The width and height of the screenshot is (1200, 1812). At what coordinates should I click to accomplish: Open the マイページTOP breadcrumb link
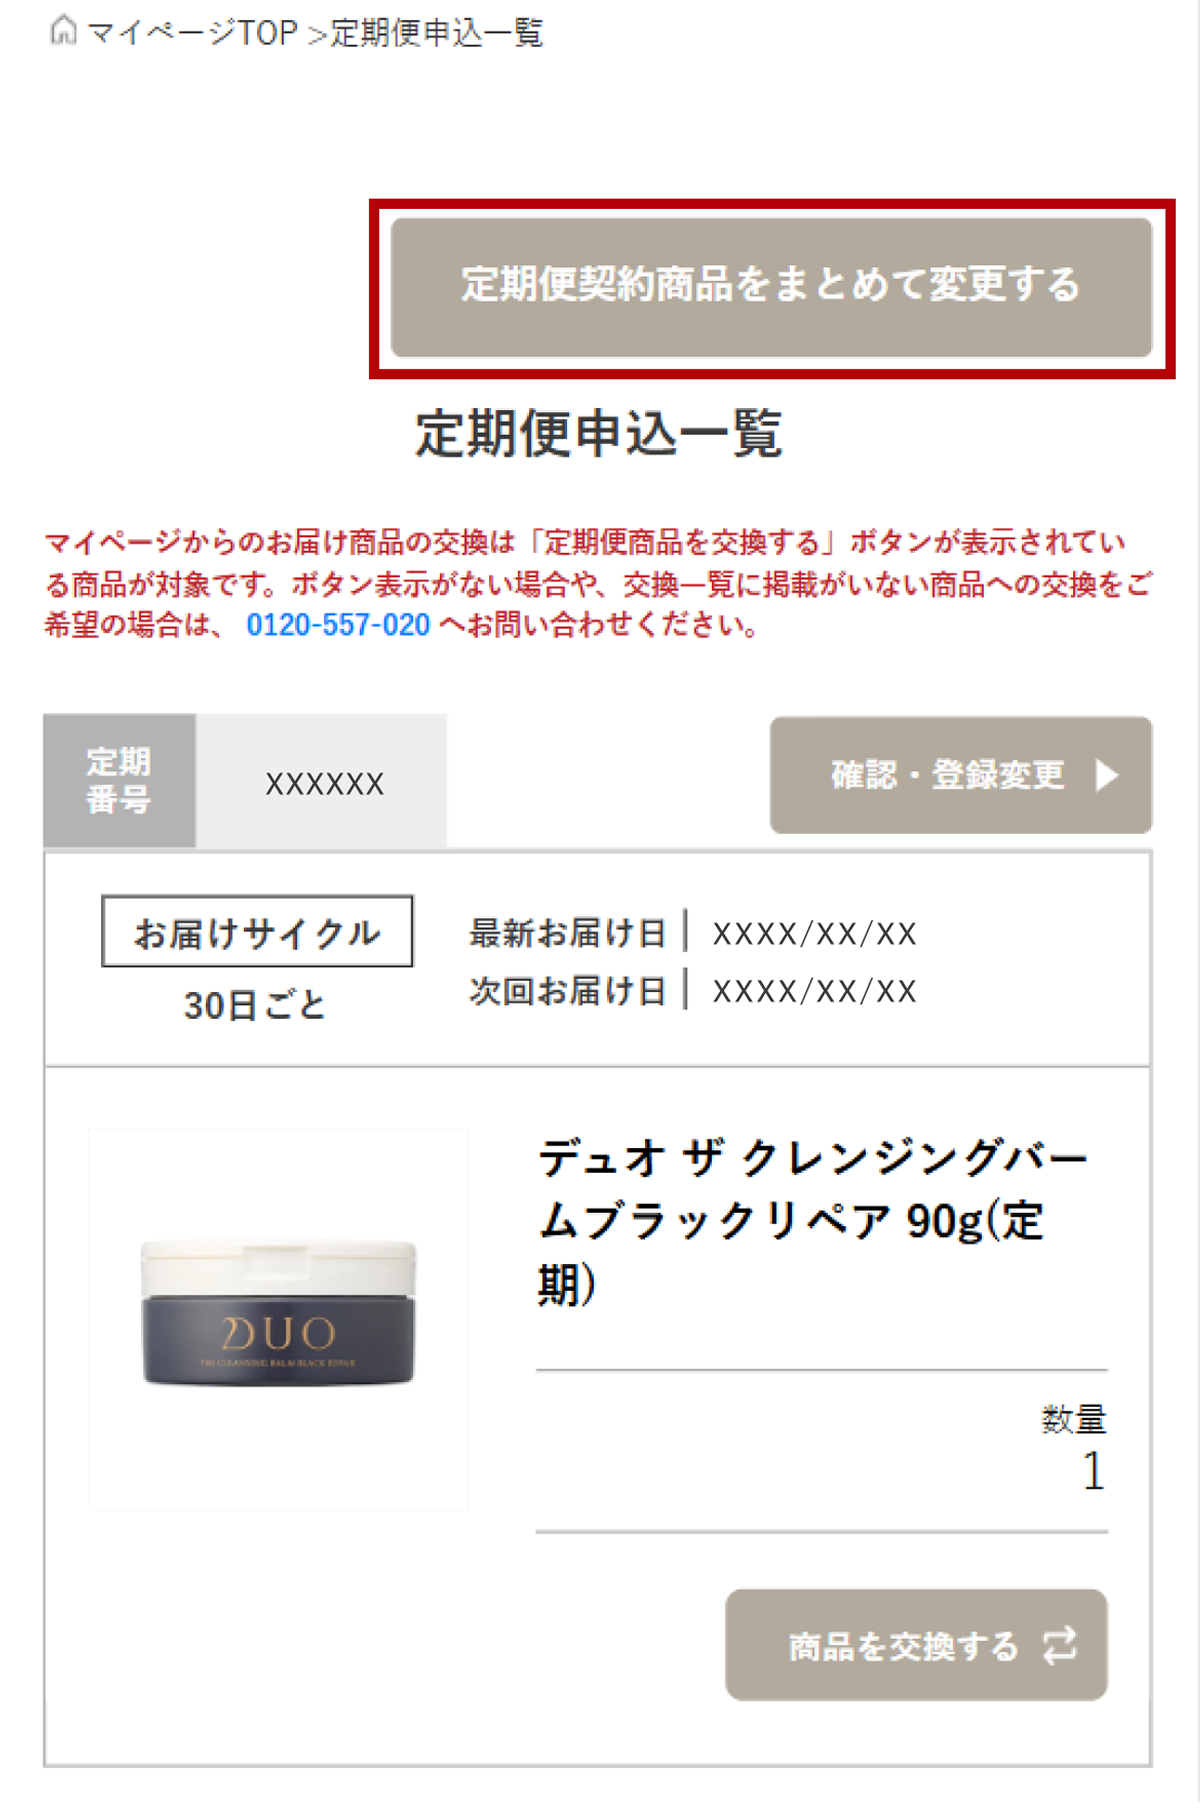(193, 33)
